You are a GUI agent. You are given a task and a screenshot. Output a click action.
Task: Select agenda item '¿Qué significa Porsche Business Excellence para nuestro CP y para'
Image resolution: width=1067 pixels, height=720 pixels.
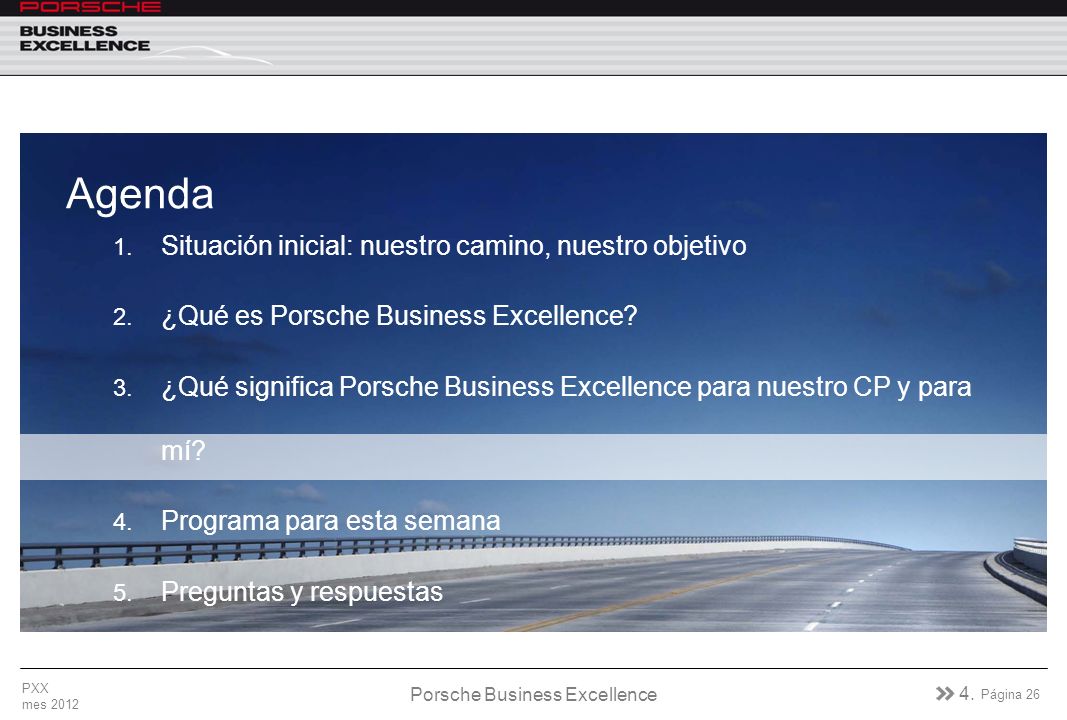[x=566, y=387]
